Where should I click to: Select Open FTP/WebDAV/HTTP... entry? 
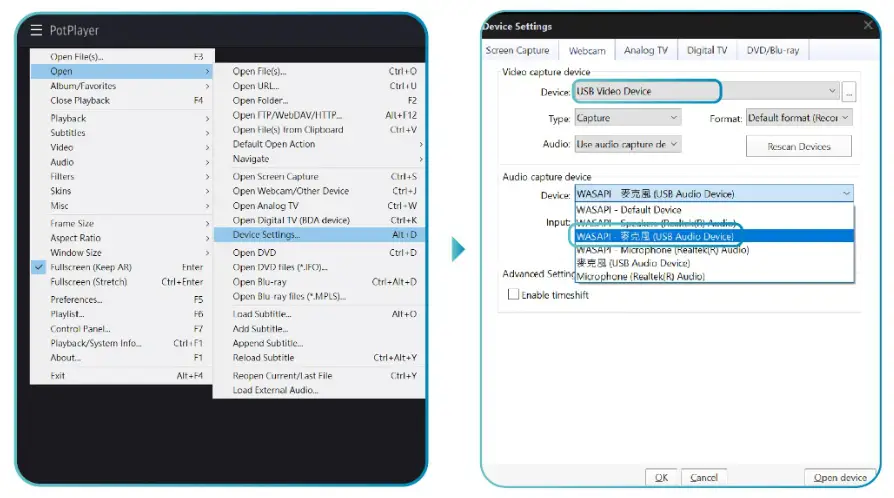coord(319,115)
